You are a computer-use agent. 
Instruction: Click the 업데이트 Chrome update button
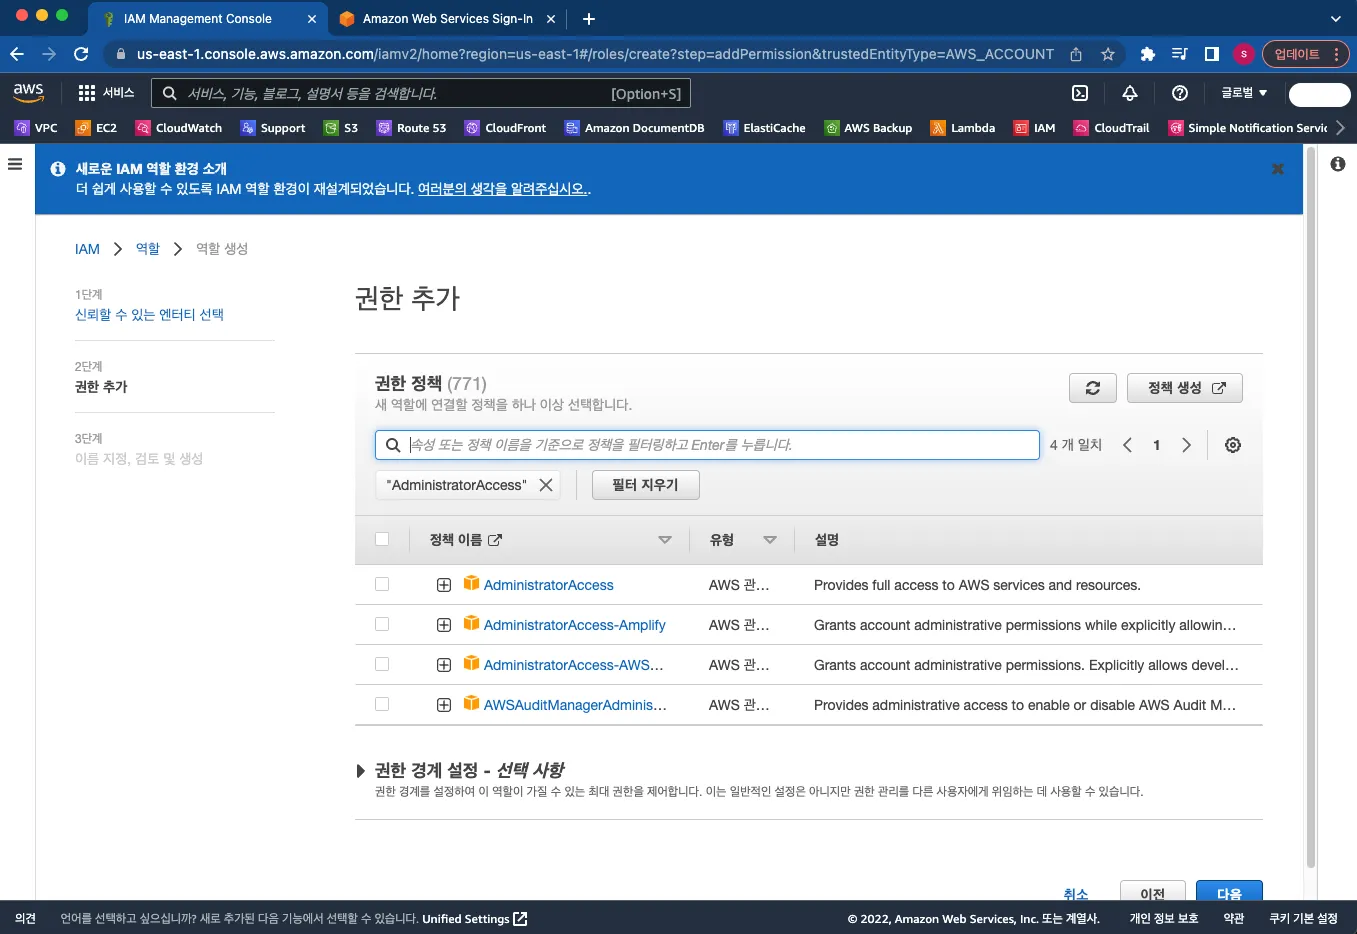tap(1306, 54)
